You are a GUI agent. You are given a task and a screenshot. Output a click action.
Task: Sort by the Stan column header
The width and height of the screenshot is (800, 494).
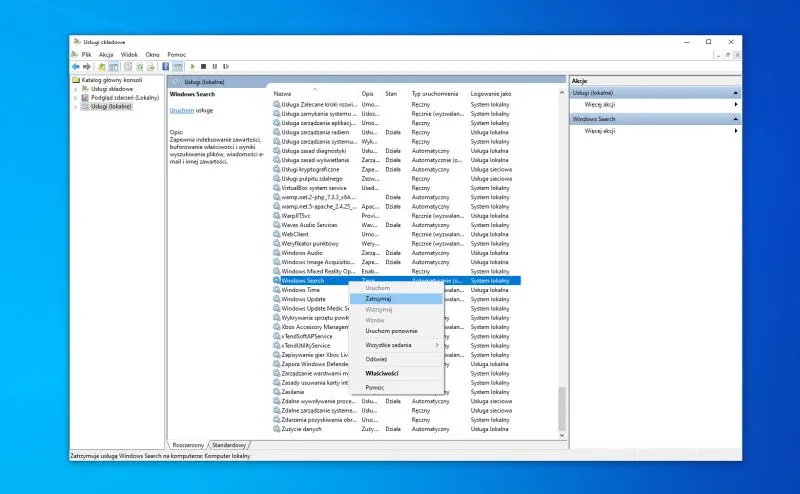point(395,94)
